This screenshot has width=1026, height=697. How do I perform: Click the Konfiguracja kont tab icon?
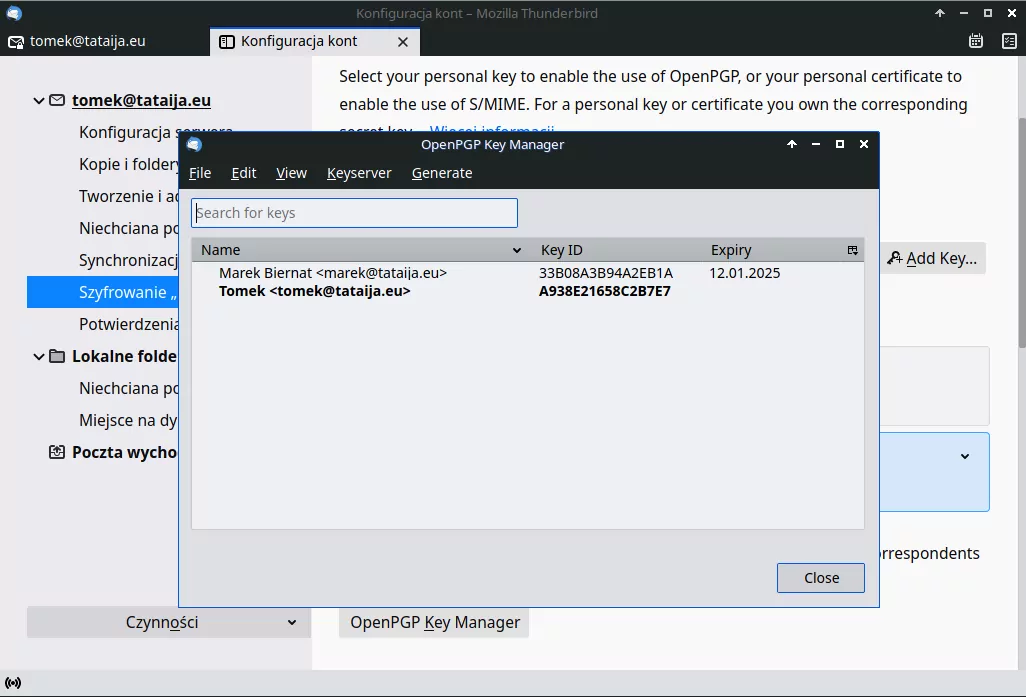point(226,42)
